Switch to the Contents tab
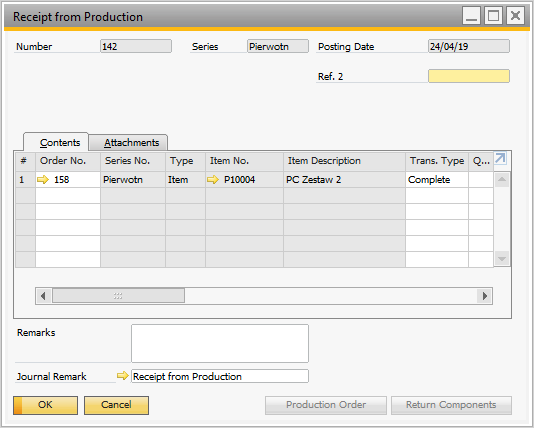The width and height of the screenshot is (534, 428). (x=56, y=142)
